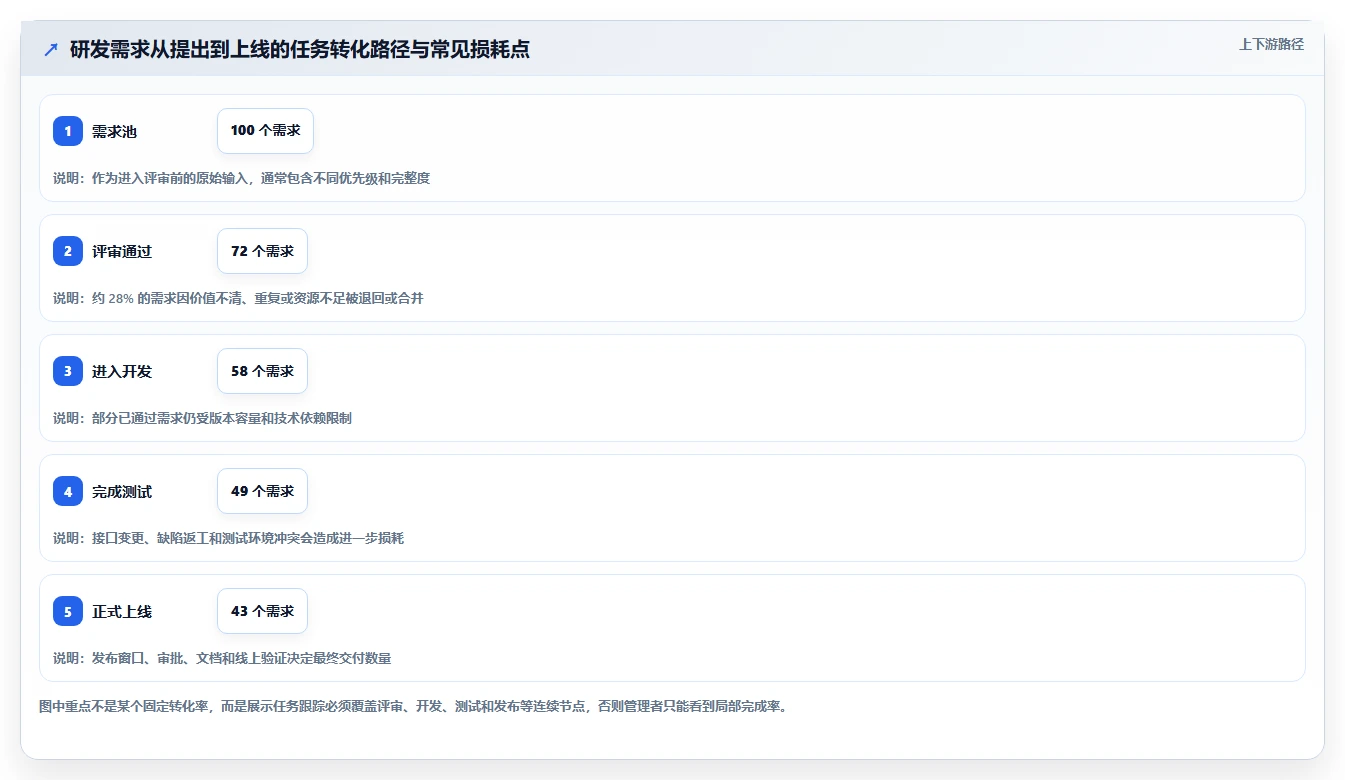Select the "49 个需求" value chip

[262, 491]
